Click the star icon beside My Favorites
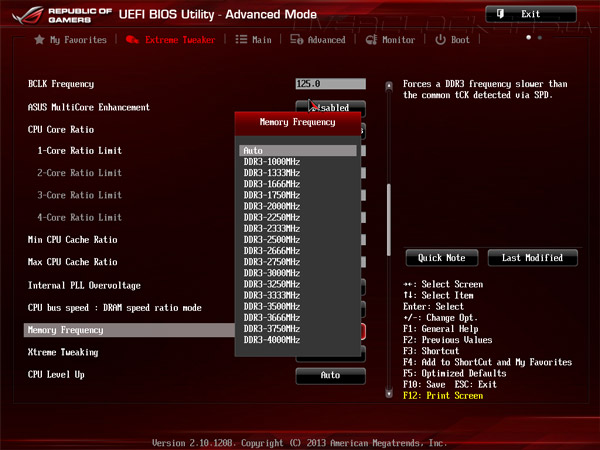Image resolution: width=600 pixels, height=450 pixels. click(x=39, y=39)
